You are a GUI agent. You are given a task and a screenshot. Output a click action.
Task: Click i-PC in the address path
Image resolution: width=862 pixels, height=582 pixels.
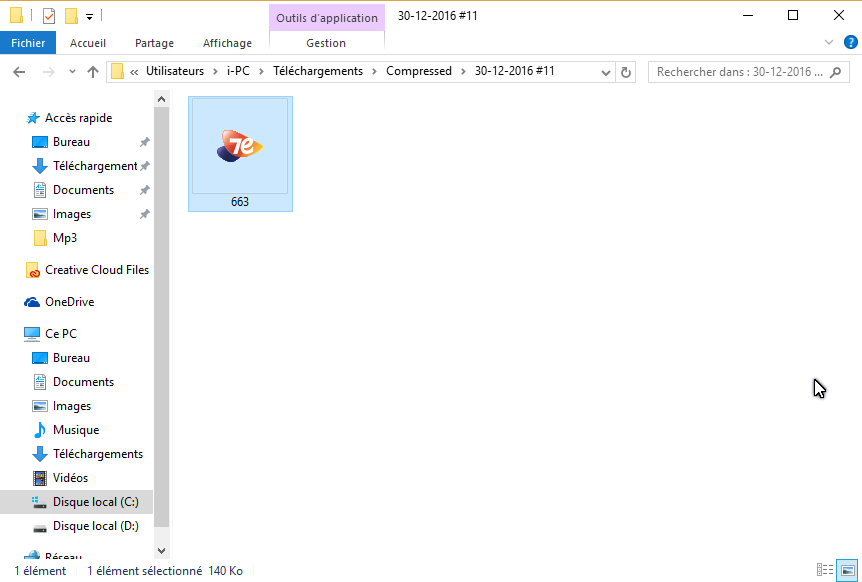click(238, 71)
